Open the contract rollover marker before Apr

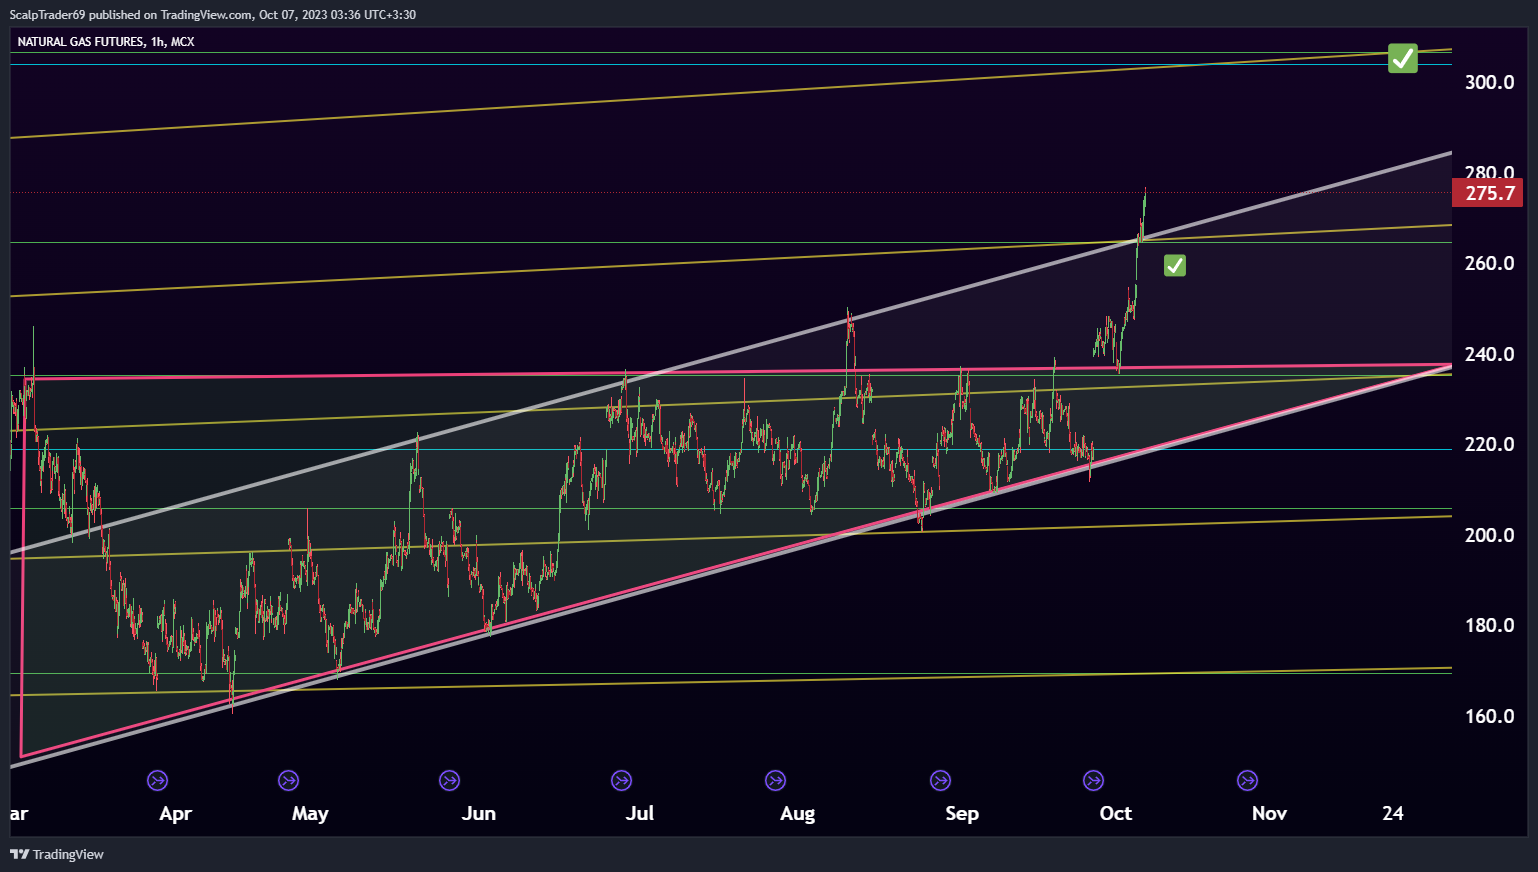pos(157,780)
